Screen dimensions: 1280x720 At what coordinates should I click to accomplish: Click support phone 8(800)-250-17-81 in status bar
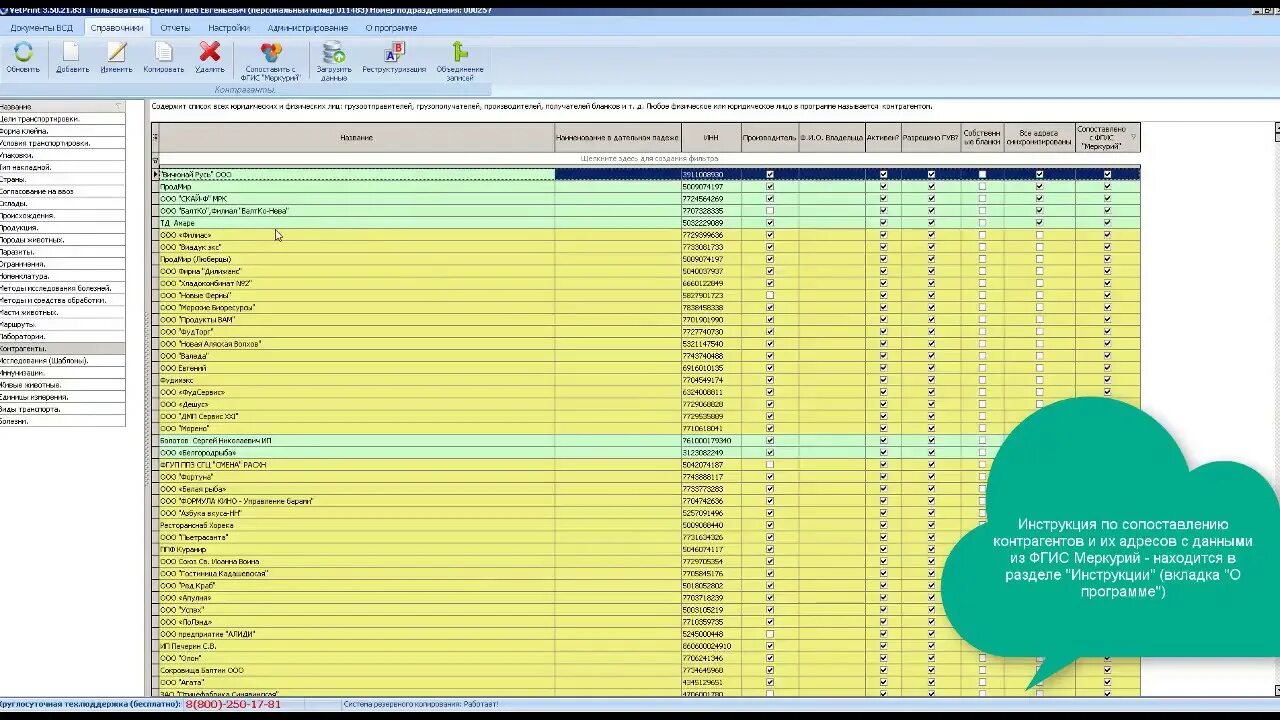(233, 704)
